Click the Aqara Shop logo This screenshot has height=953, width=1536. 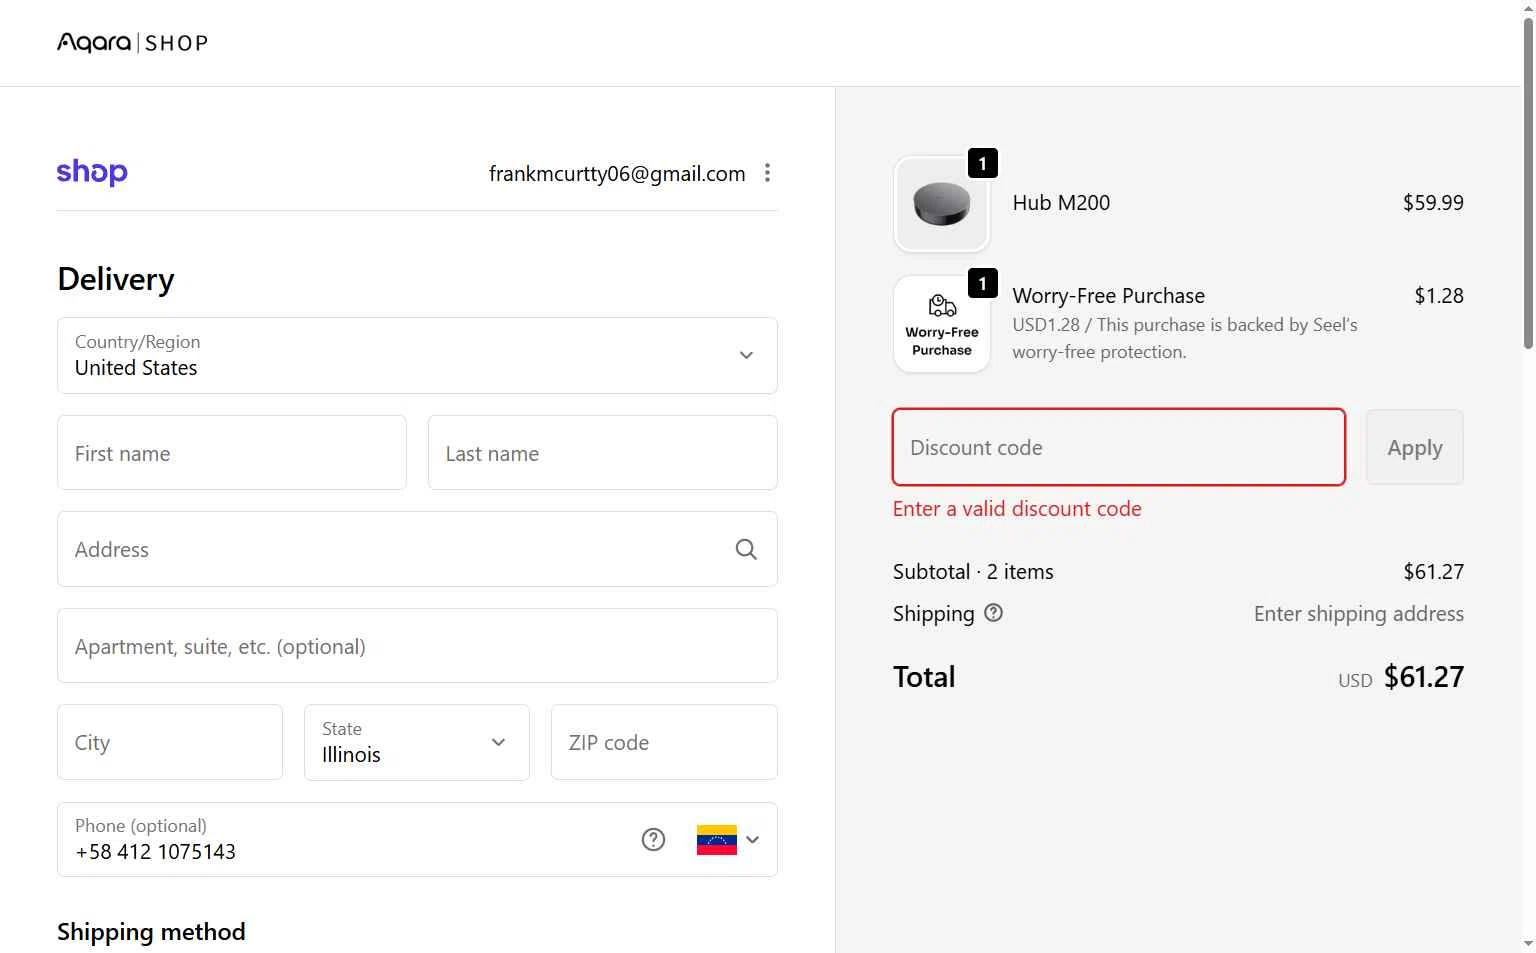tap(133, 43)
